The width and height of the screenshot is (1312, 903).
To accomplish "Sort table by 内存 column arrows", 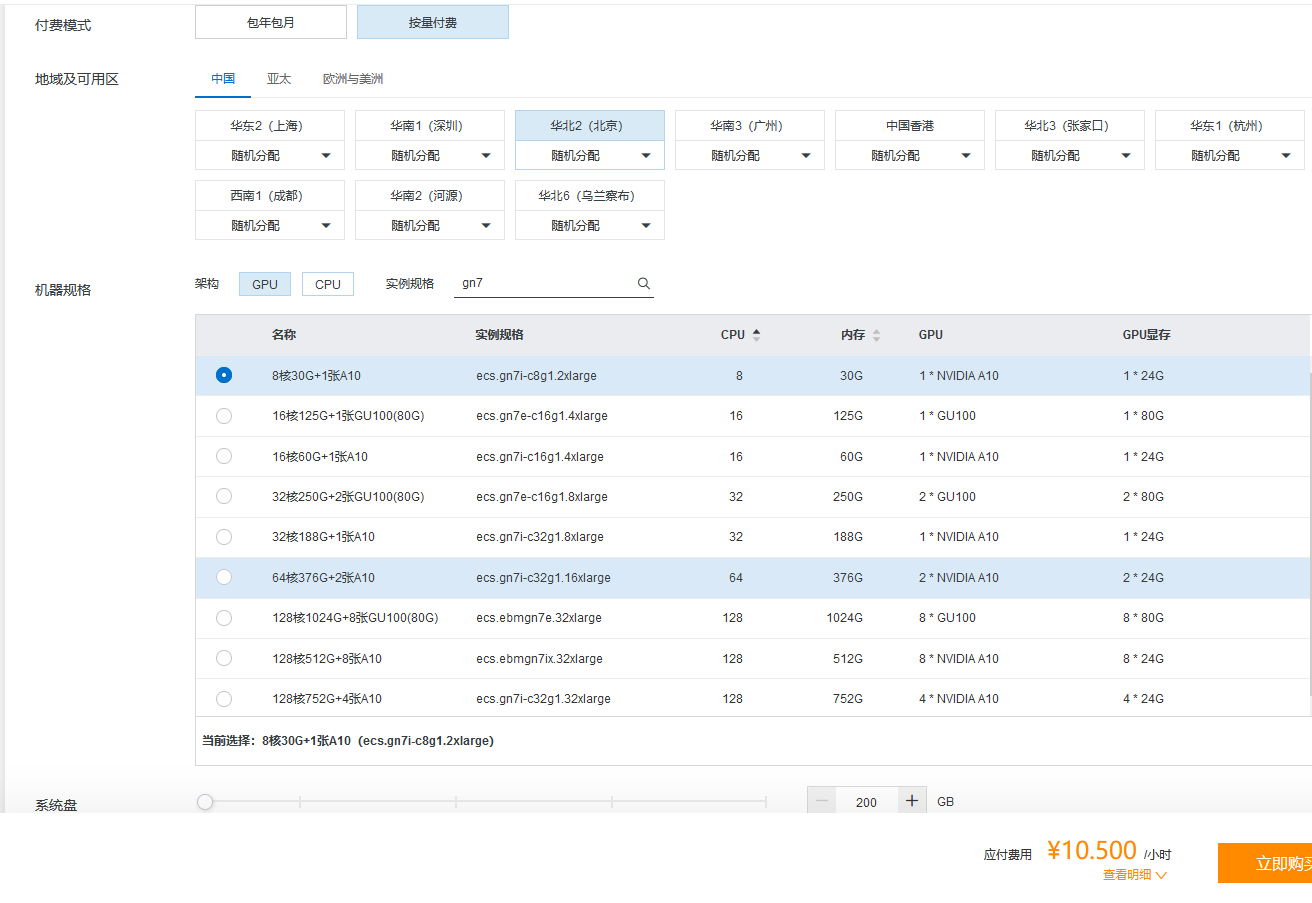I will (x=876, y=336).
